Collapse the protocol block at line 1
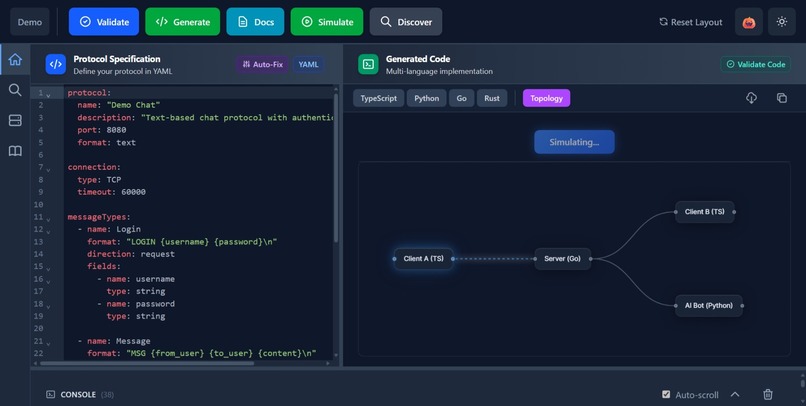 [x=48, y=95]
